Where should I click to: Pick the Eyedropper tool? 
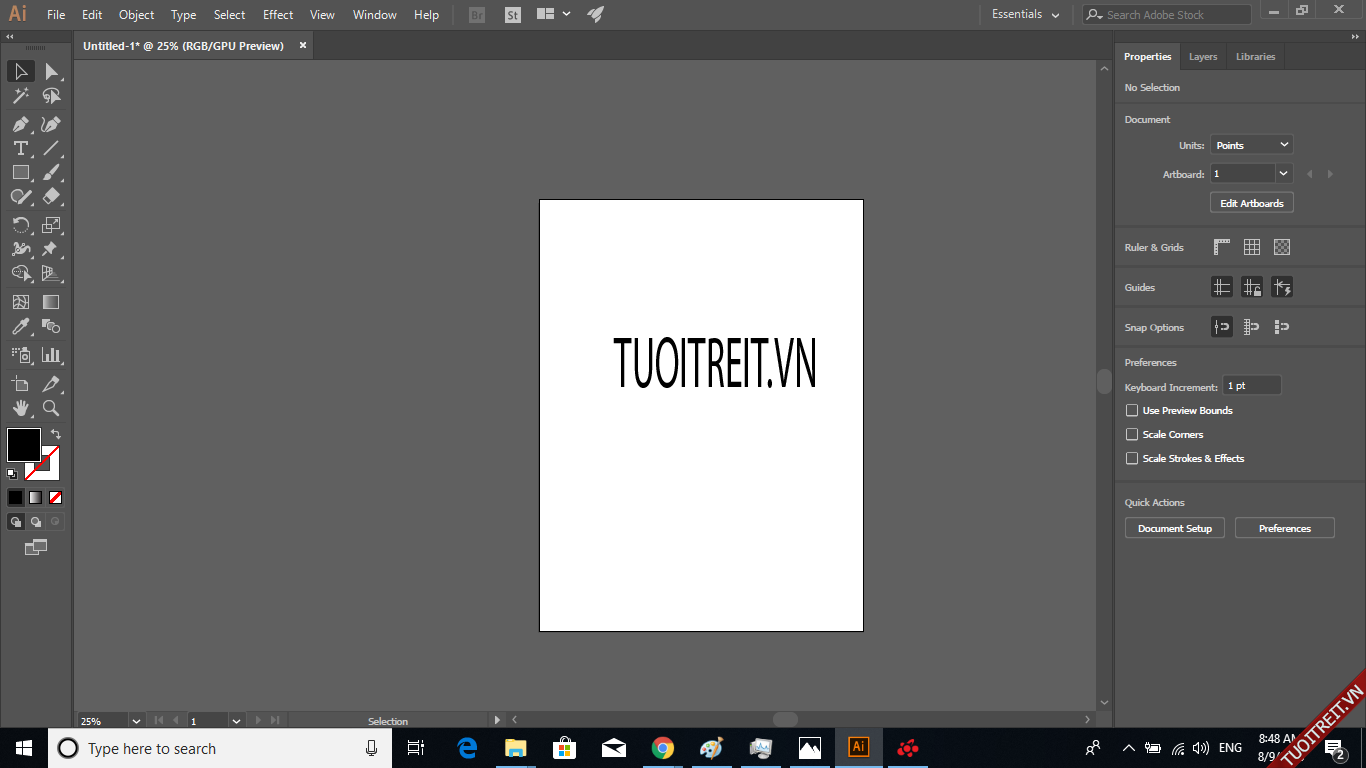[x=20, y=327]
